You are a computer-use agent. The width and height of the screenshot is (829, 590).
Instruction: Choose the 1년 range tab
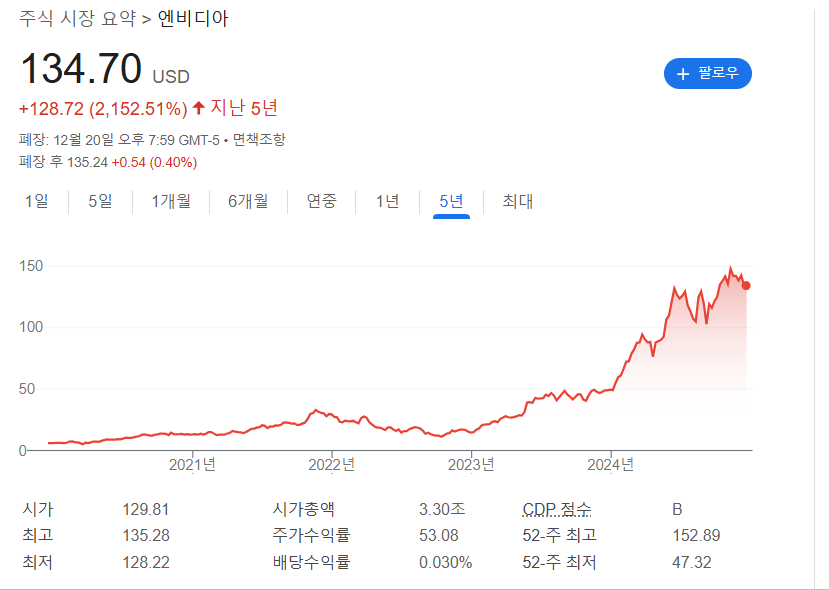pyautogui.click(x=387, y=201)
